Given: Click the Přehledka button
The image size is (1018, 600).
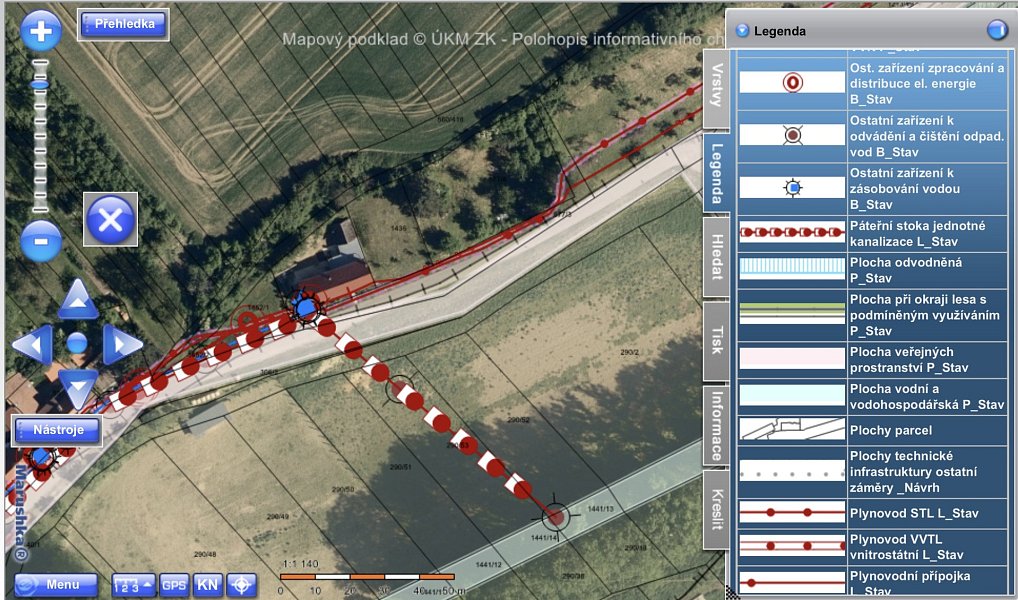Looking at the screenshot, I should (x=123, y=25).
